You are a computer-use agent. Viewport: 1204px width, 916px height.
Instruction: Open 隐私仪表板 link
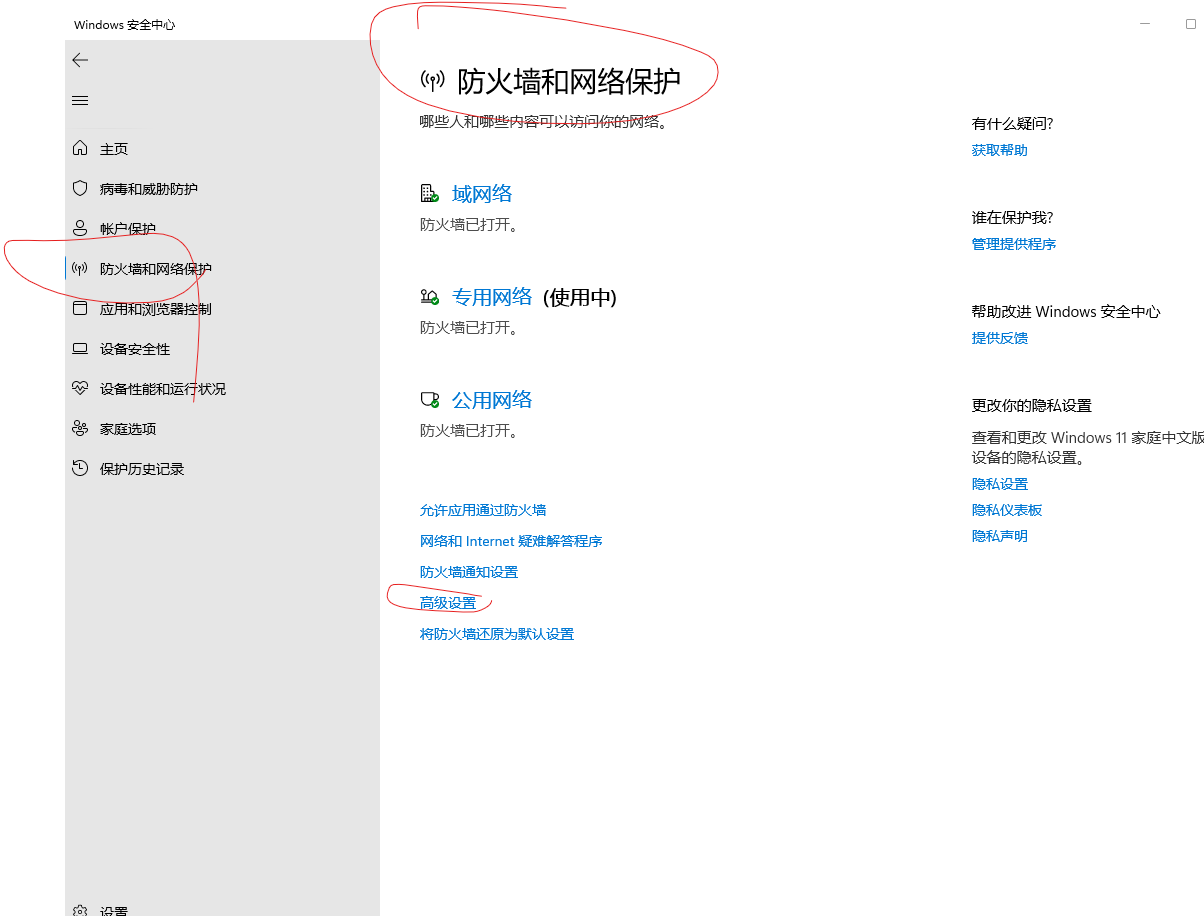tap(1007, 510)
